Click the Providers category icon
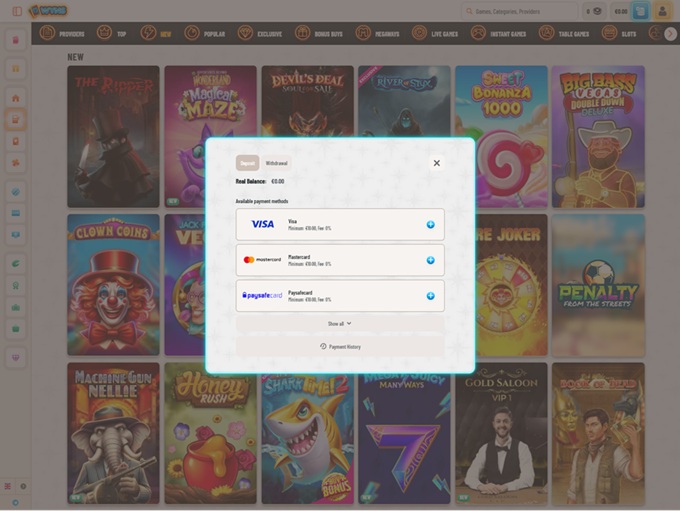The image size is (680, 511). click(x=47, y=33)
